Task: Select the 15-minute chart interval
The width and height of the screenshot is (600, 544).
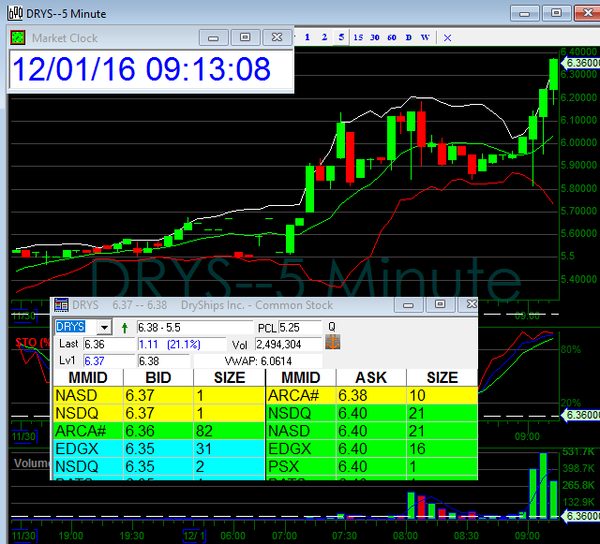Action: click(x=358, y=37)
